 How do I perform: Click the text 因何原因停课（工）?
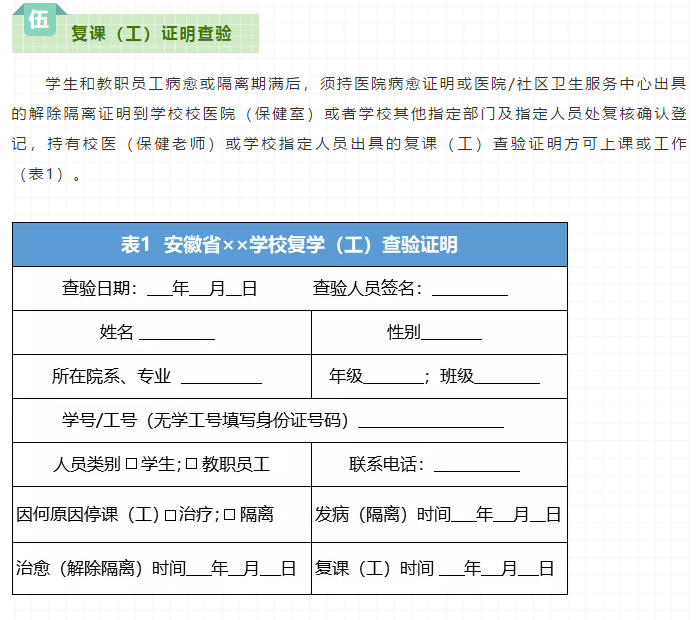(88, 515)
